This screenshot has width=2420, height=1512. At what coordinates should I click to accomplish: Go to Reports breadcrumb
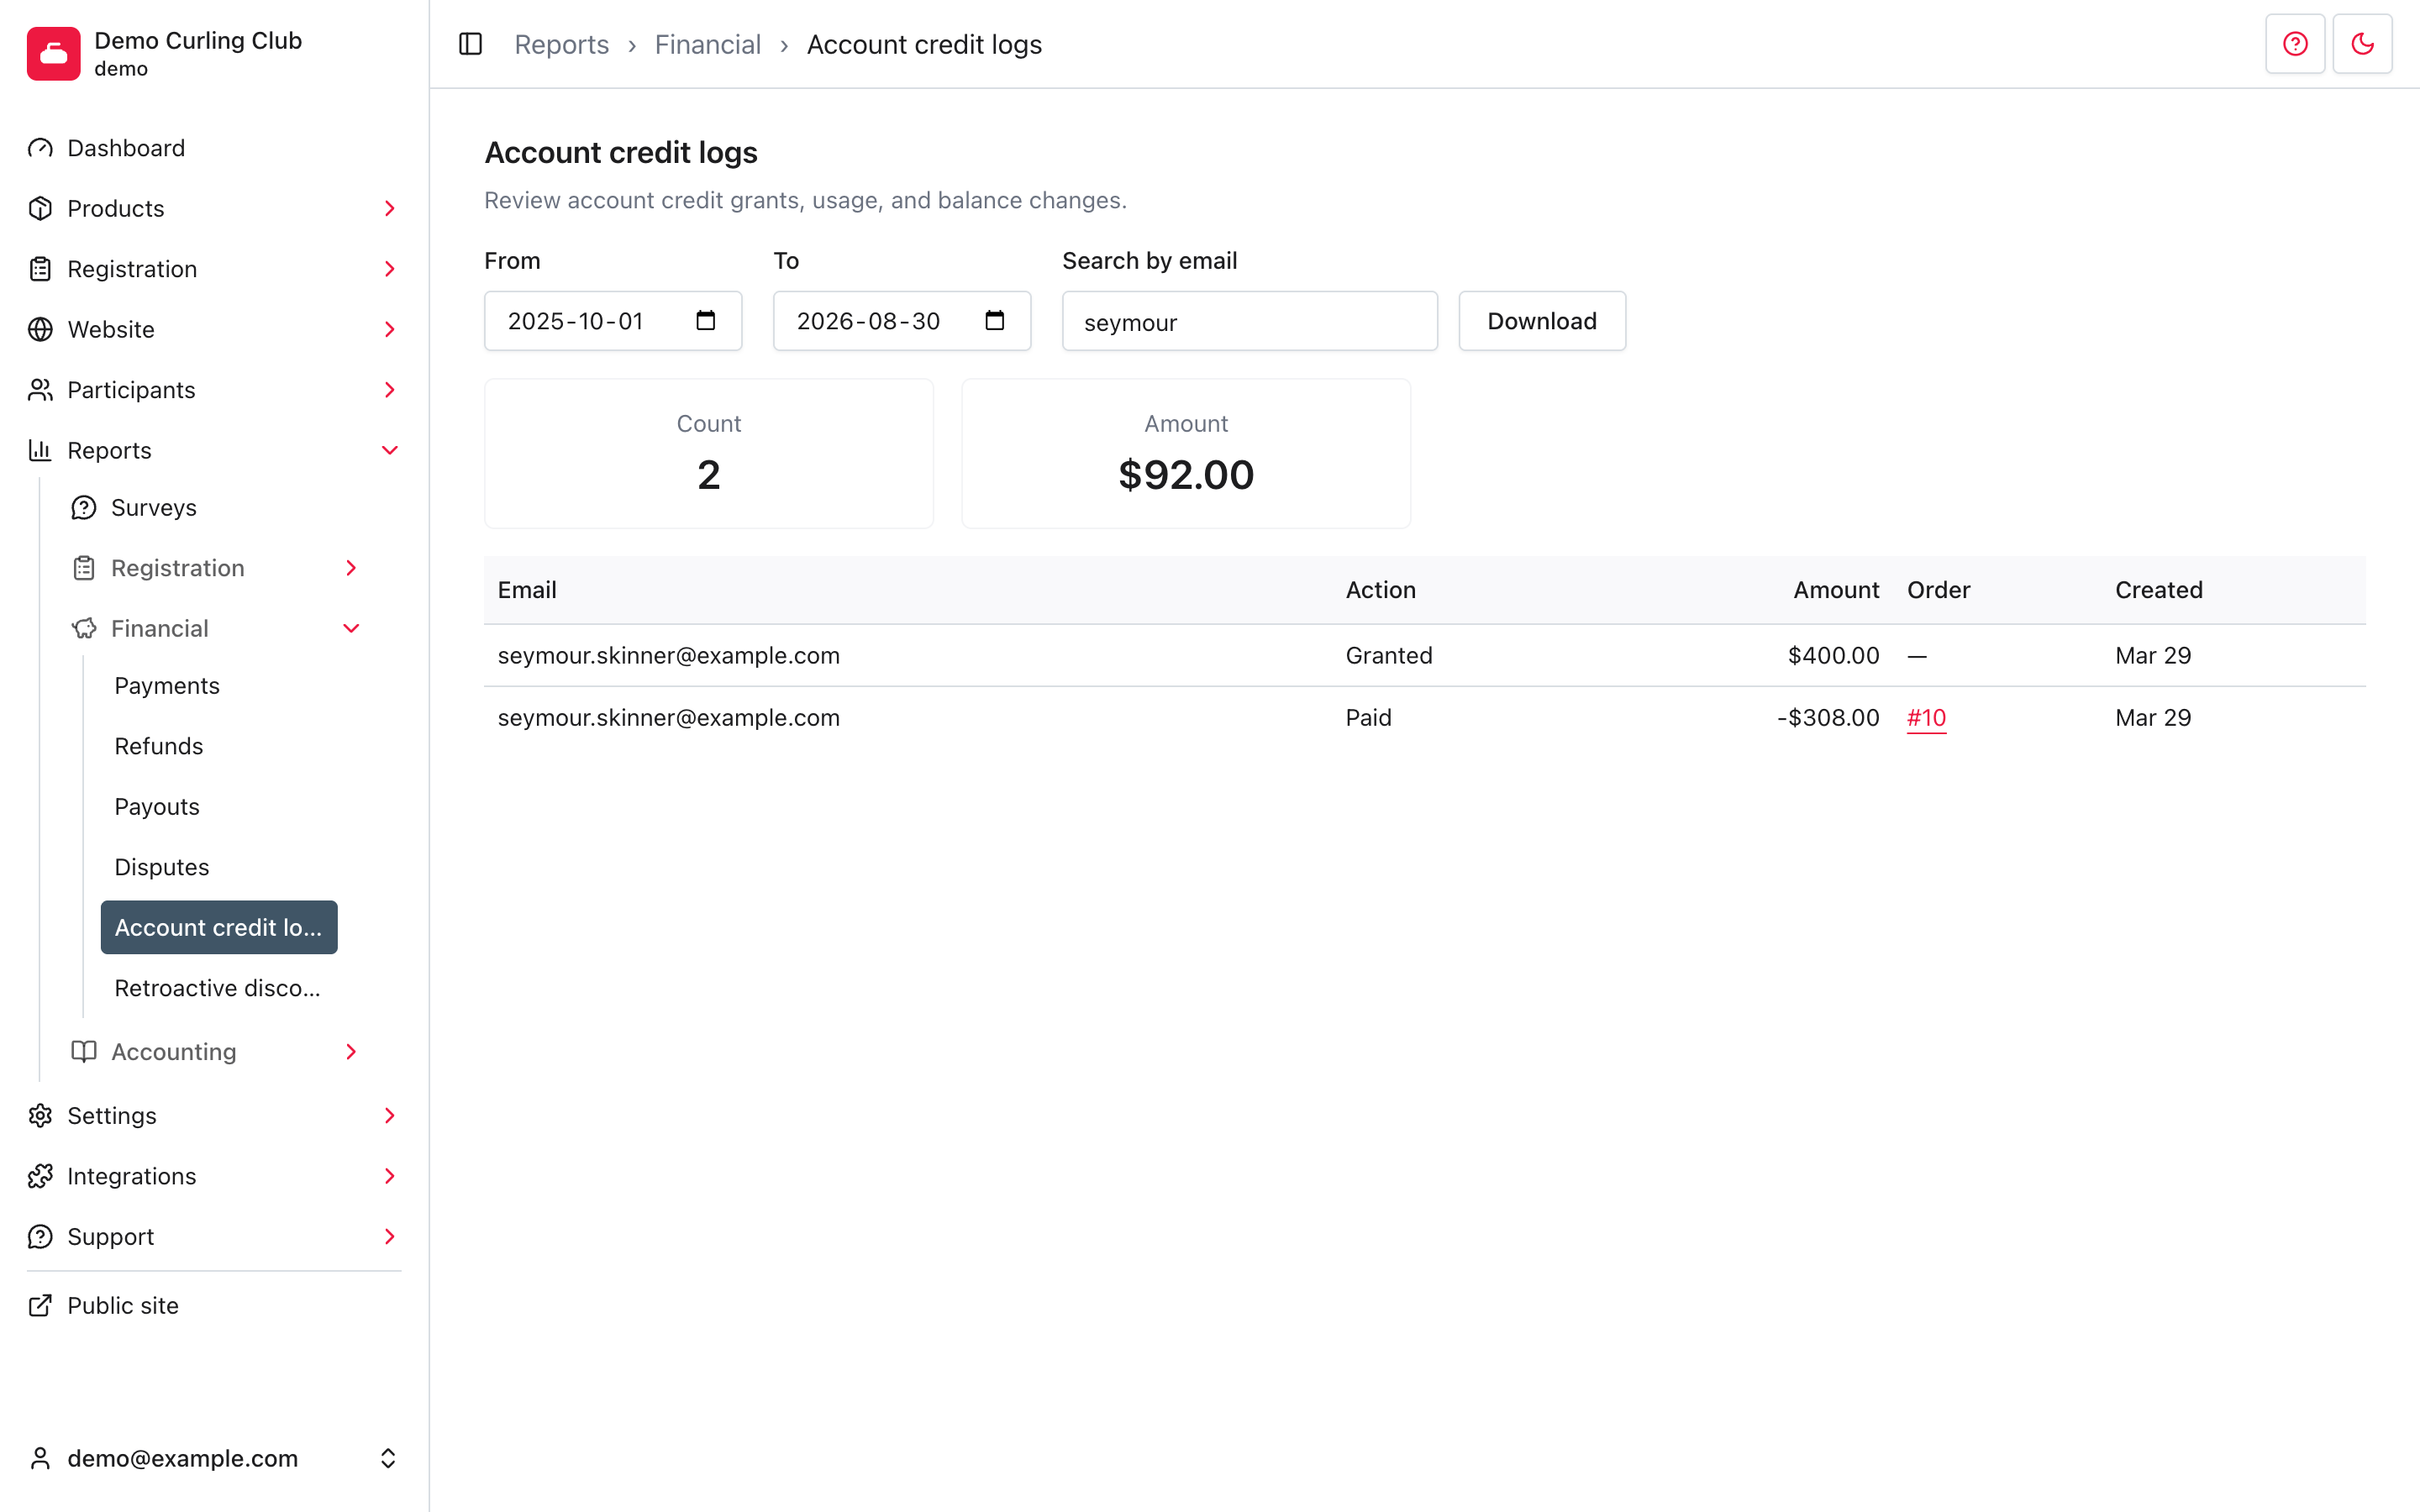click(x=561, y=44)
